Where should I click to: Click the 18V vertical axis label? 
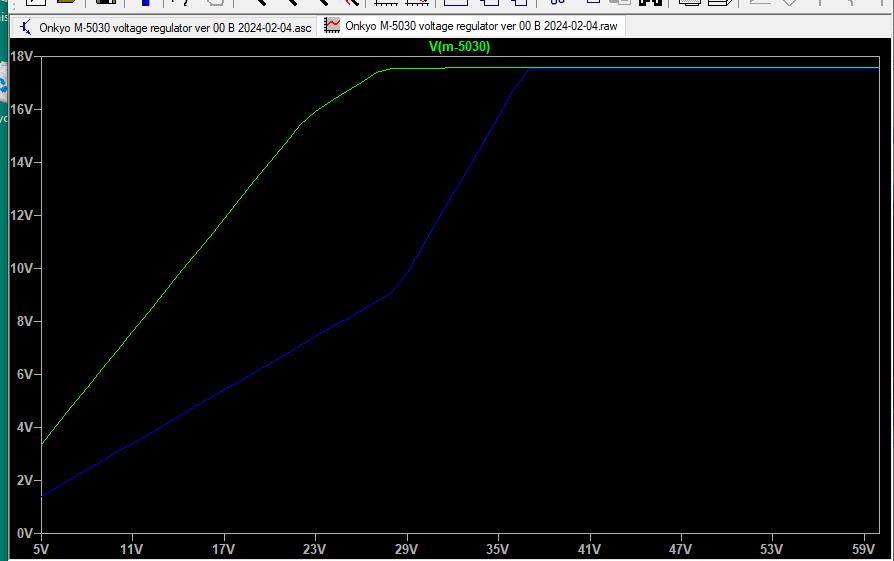22,56
